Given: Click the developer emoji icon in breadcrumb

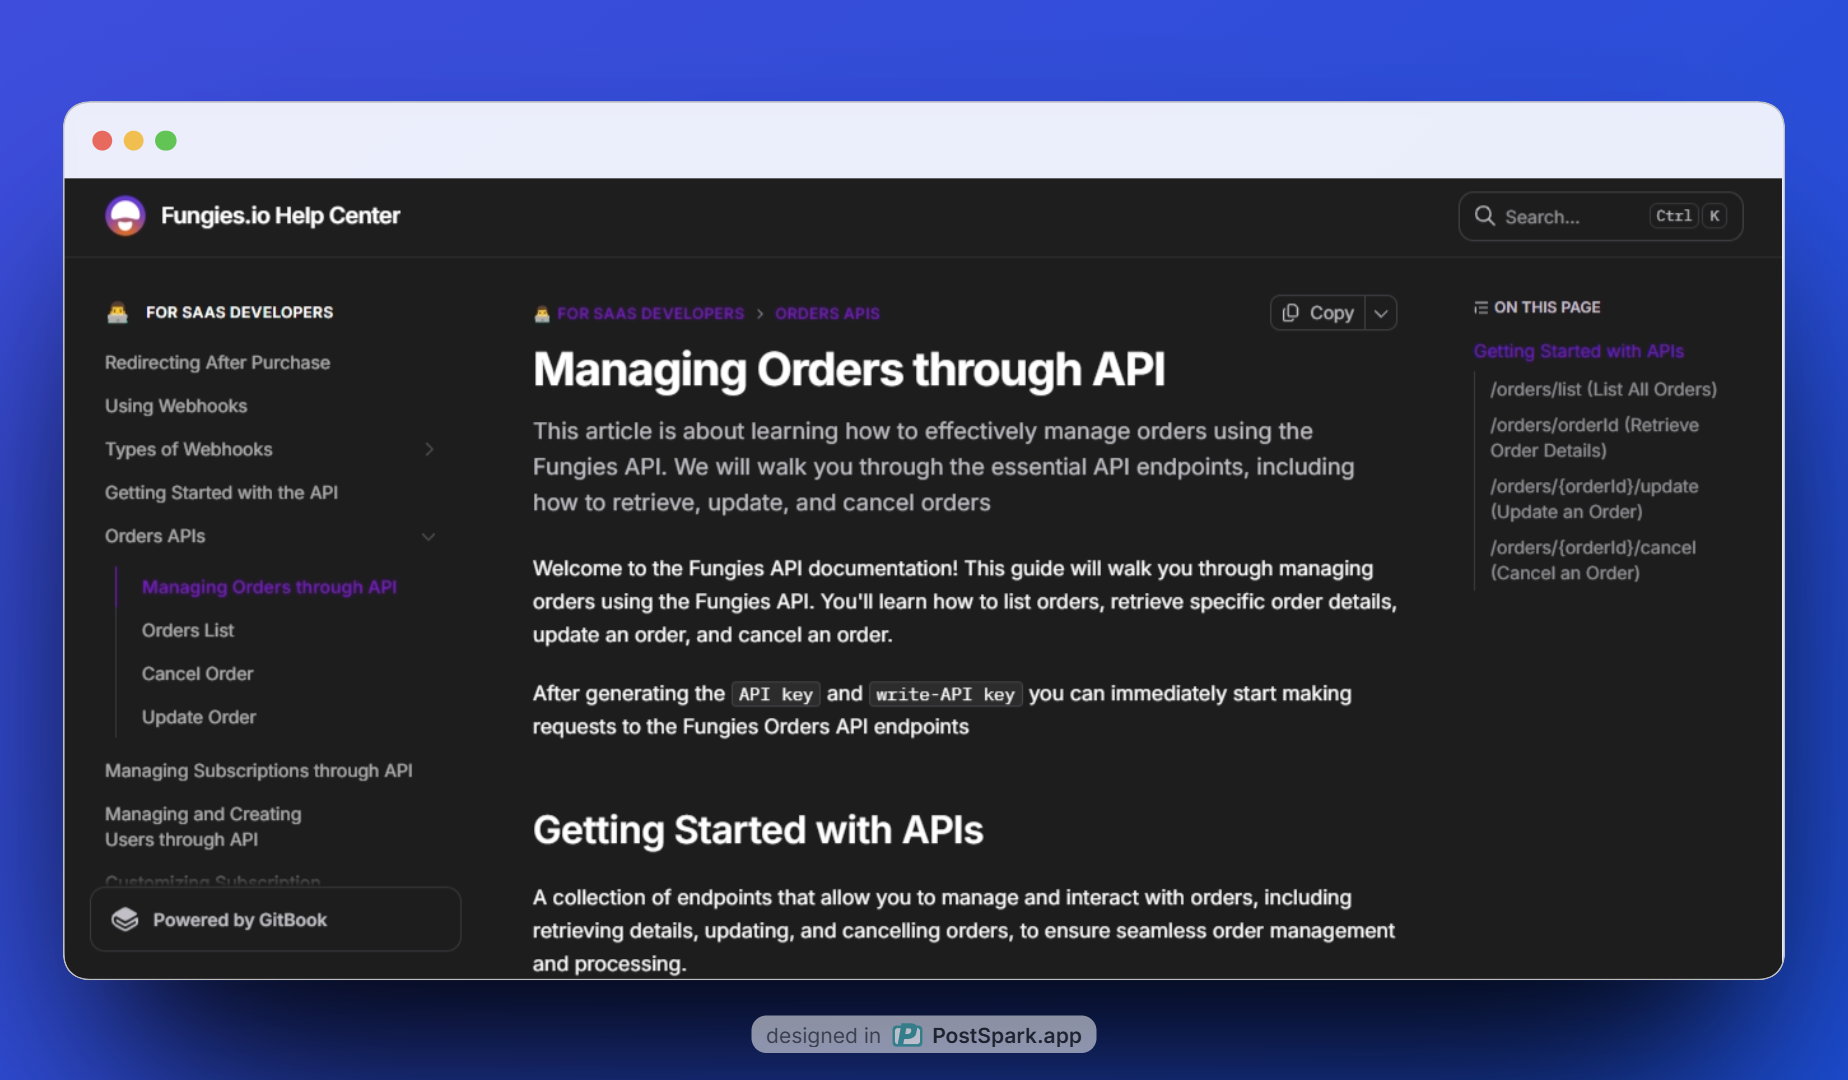Looking at the screenshot, I should coord(542,314).
